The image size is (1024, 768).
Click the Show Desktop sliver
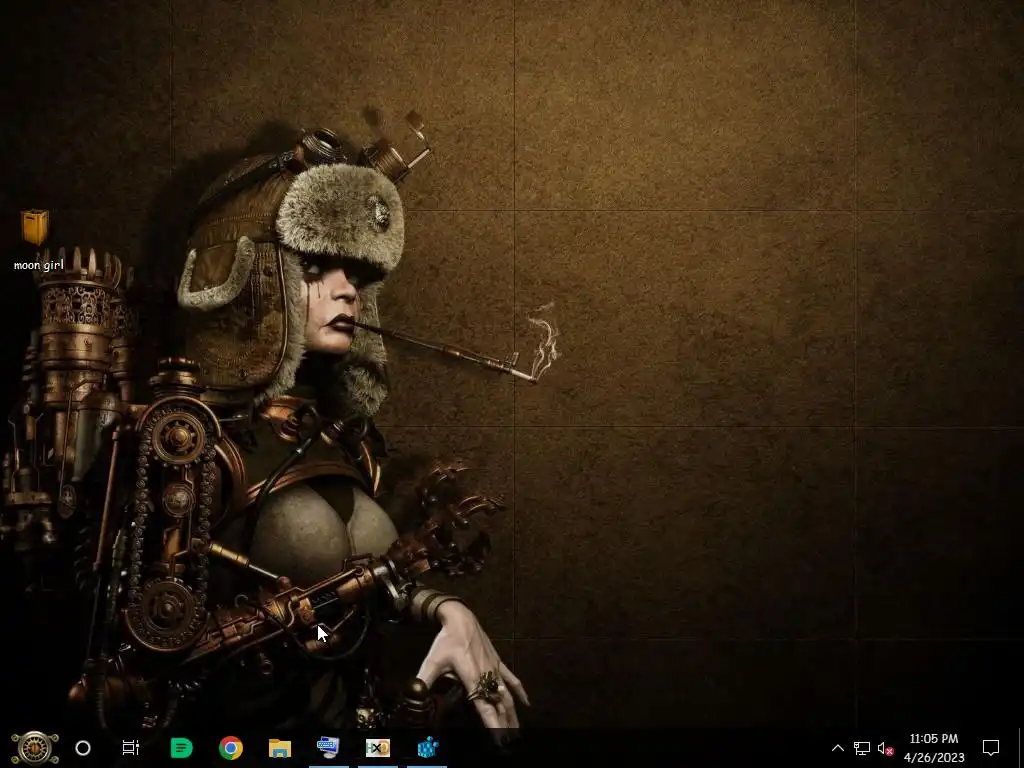pos(1021,748)
